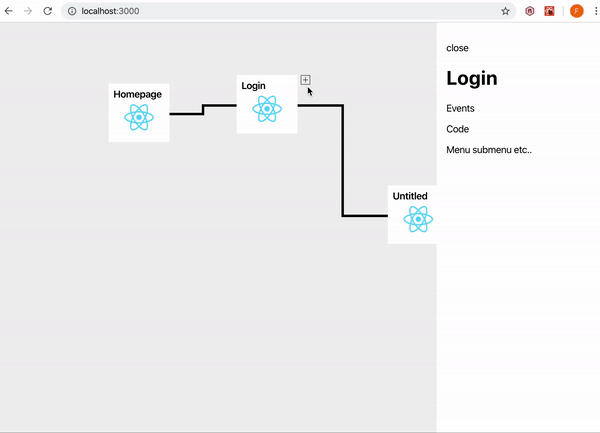The image size is (600, 433).
Task: Reload the page
Action: (47, 11)
